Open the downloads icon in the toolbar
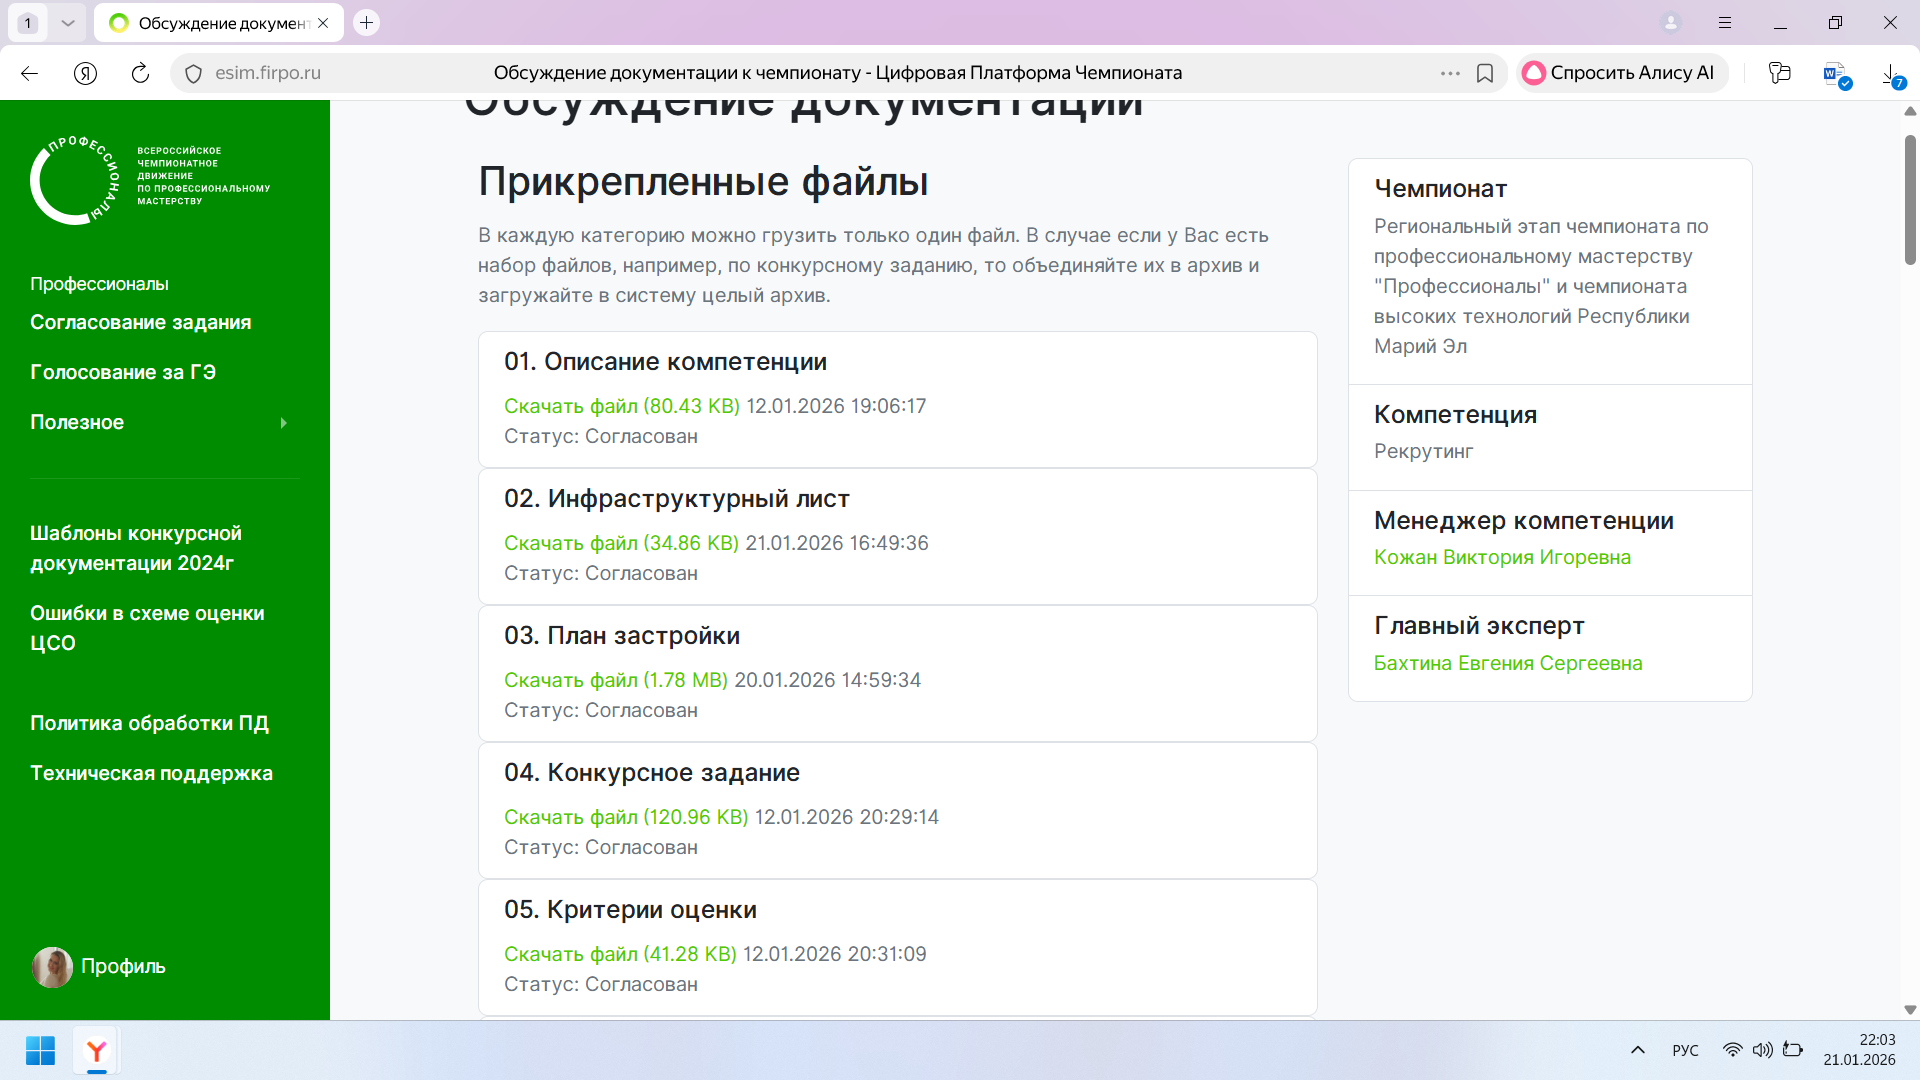 click(x=1891, y=74)
